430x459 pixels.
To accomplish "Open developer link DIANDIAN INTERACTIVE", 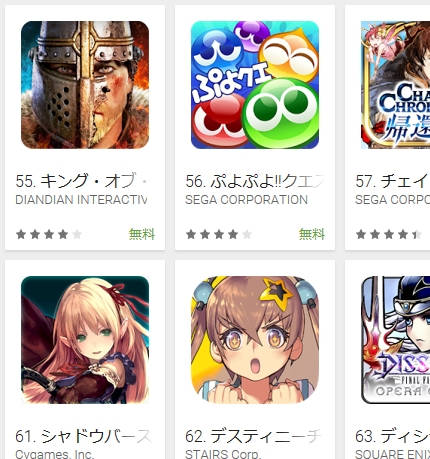I will (81, 200).
